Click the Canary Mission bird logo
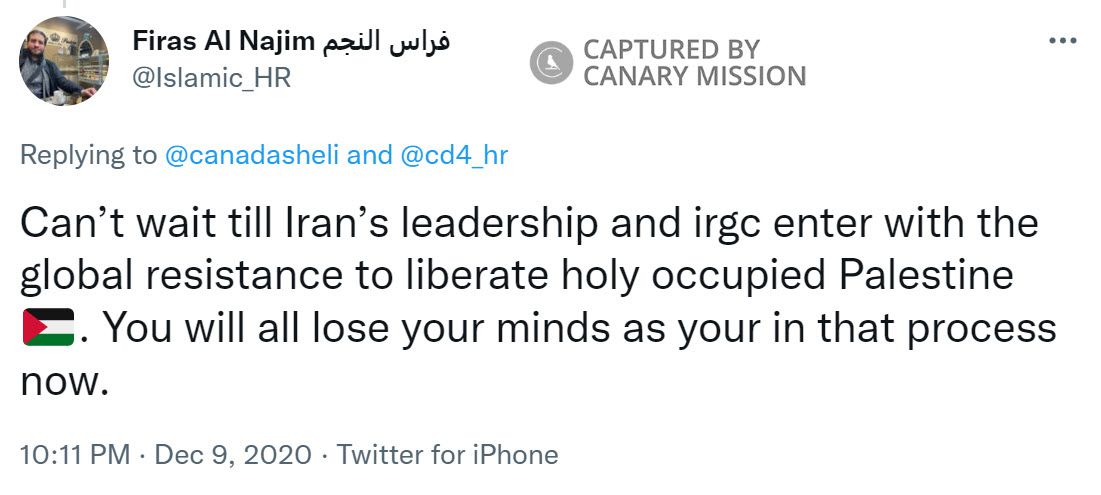Image resolution: width=1101 pixels, height=495 pixels. [x=549, y=62]
